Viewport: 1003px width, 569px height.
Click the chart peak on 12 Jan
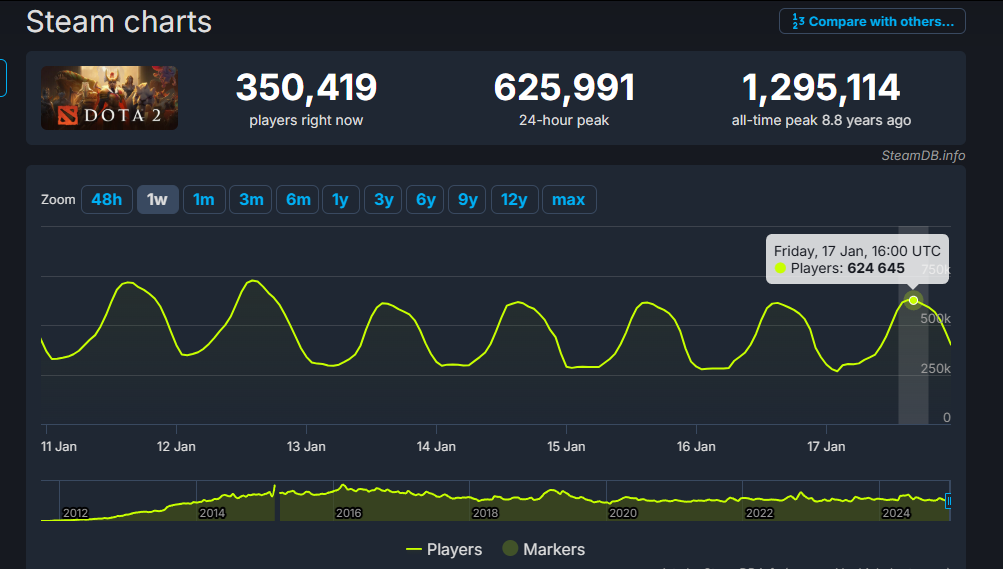[252, 281]
